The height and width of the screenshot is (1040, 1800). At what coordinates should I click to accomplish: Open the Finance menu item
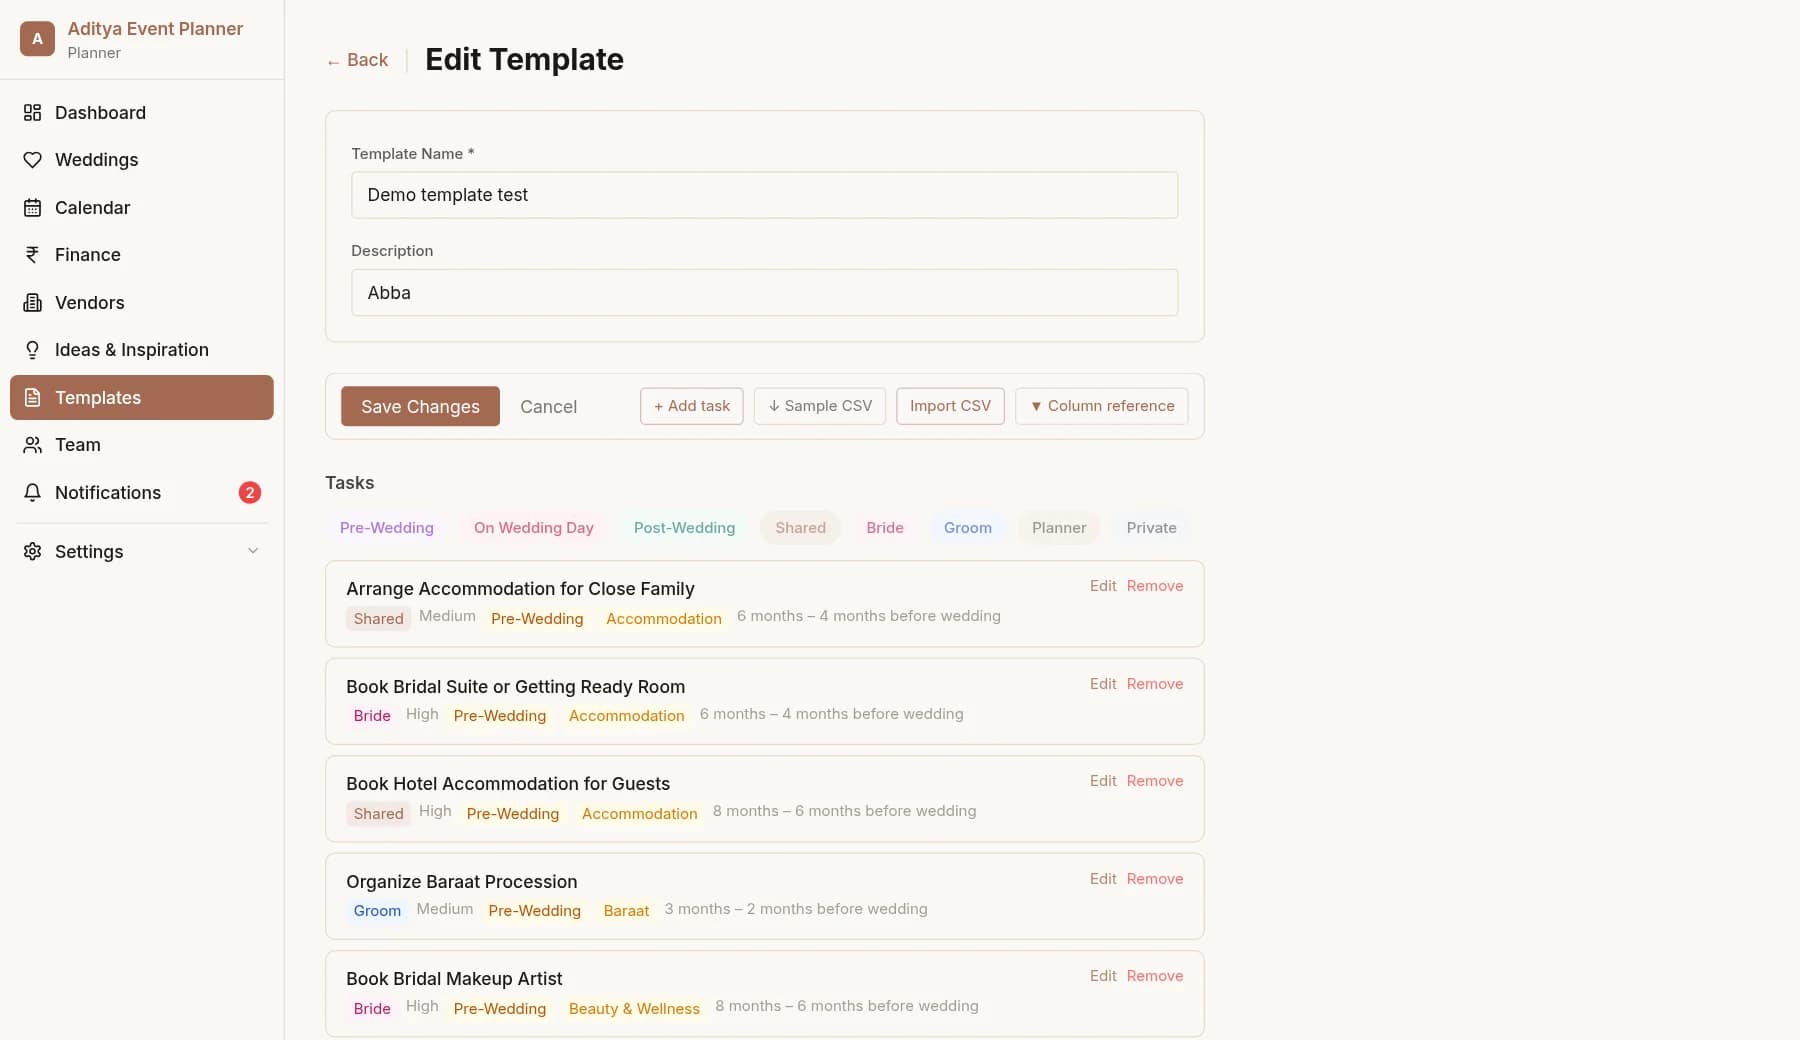[x=141, y=255]
